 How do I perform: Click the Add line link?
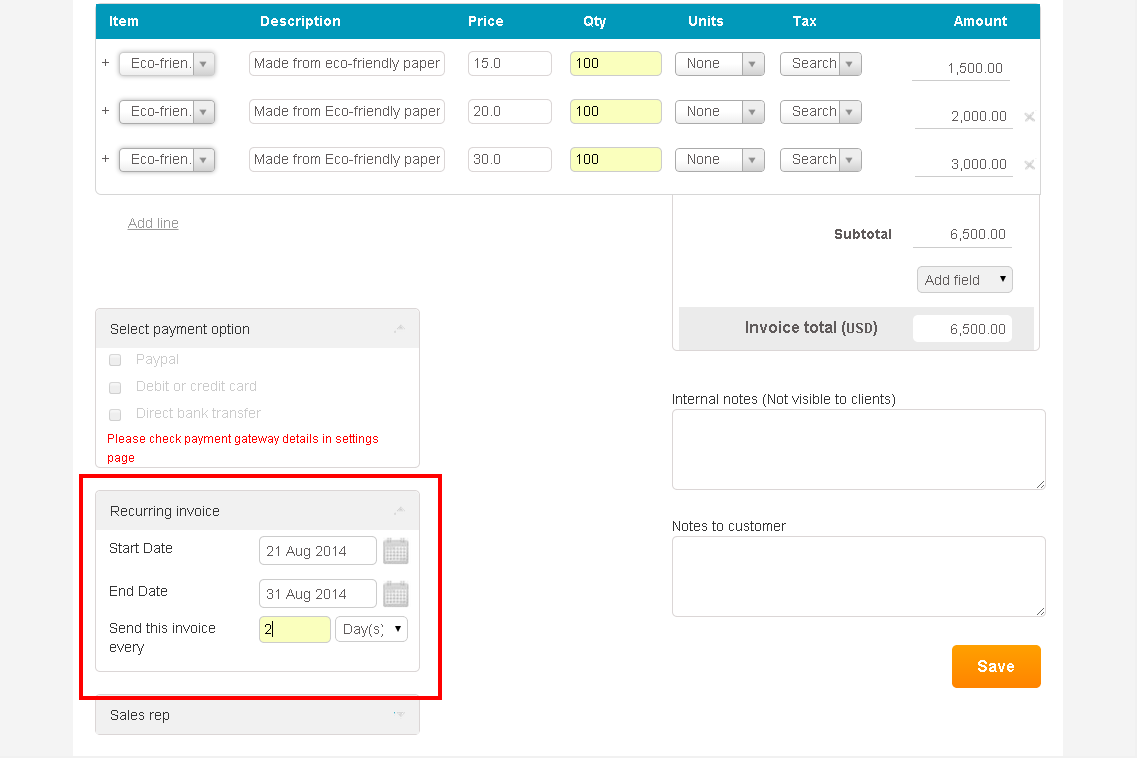[x=153, y=223]
